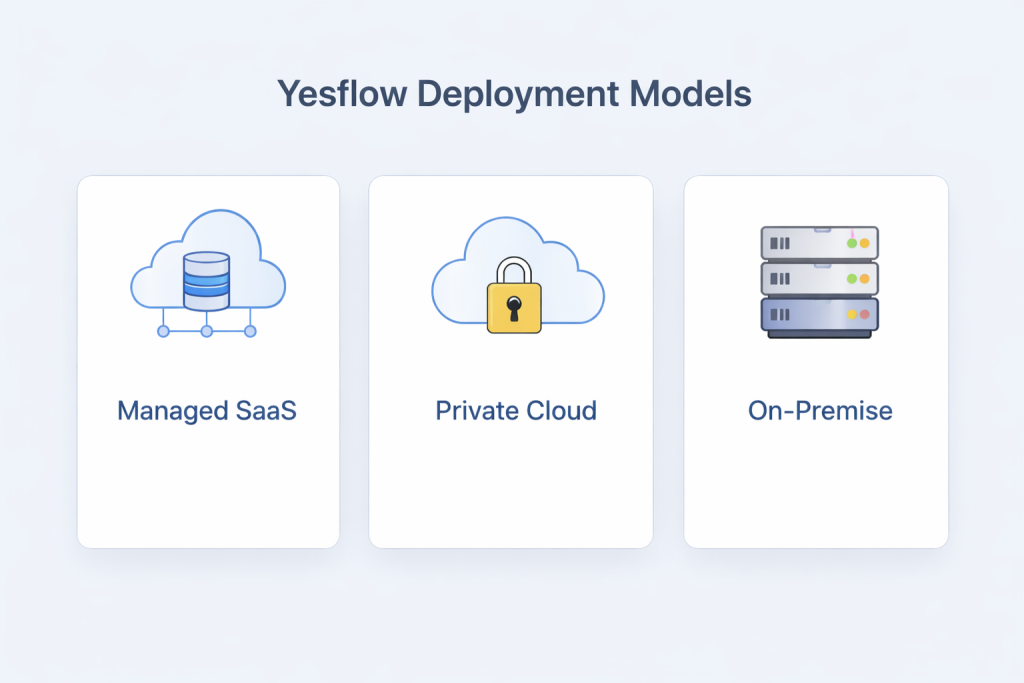Select the bottom blue server unit
This screenshot has height=683, width=1024.
click(819, 314)
